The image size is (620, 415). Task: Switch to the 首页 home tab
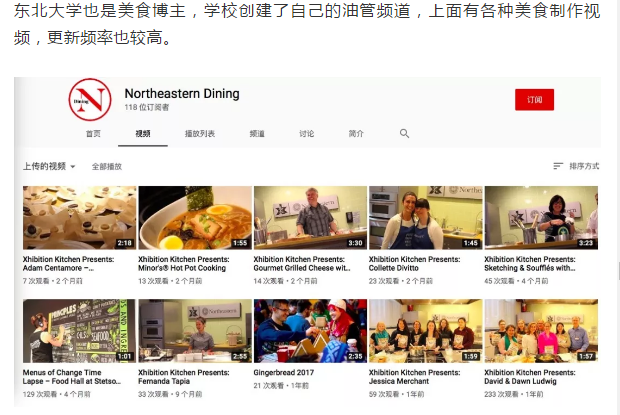pos(93,133)
